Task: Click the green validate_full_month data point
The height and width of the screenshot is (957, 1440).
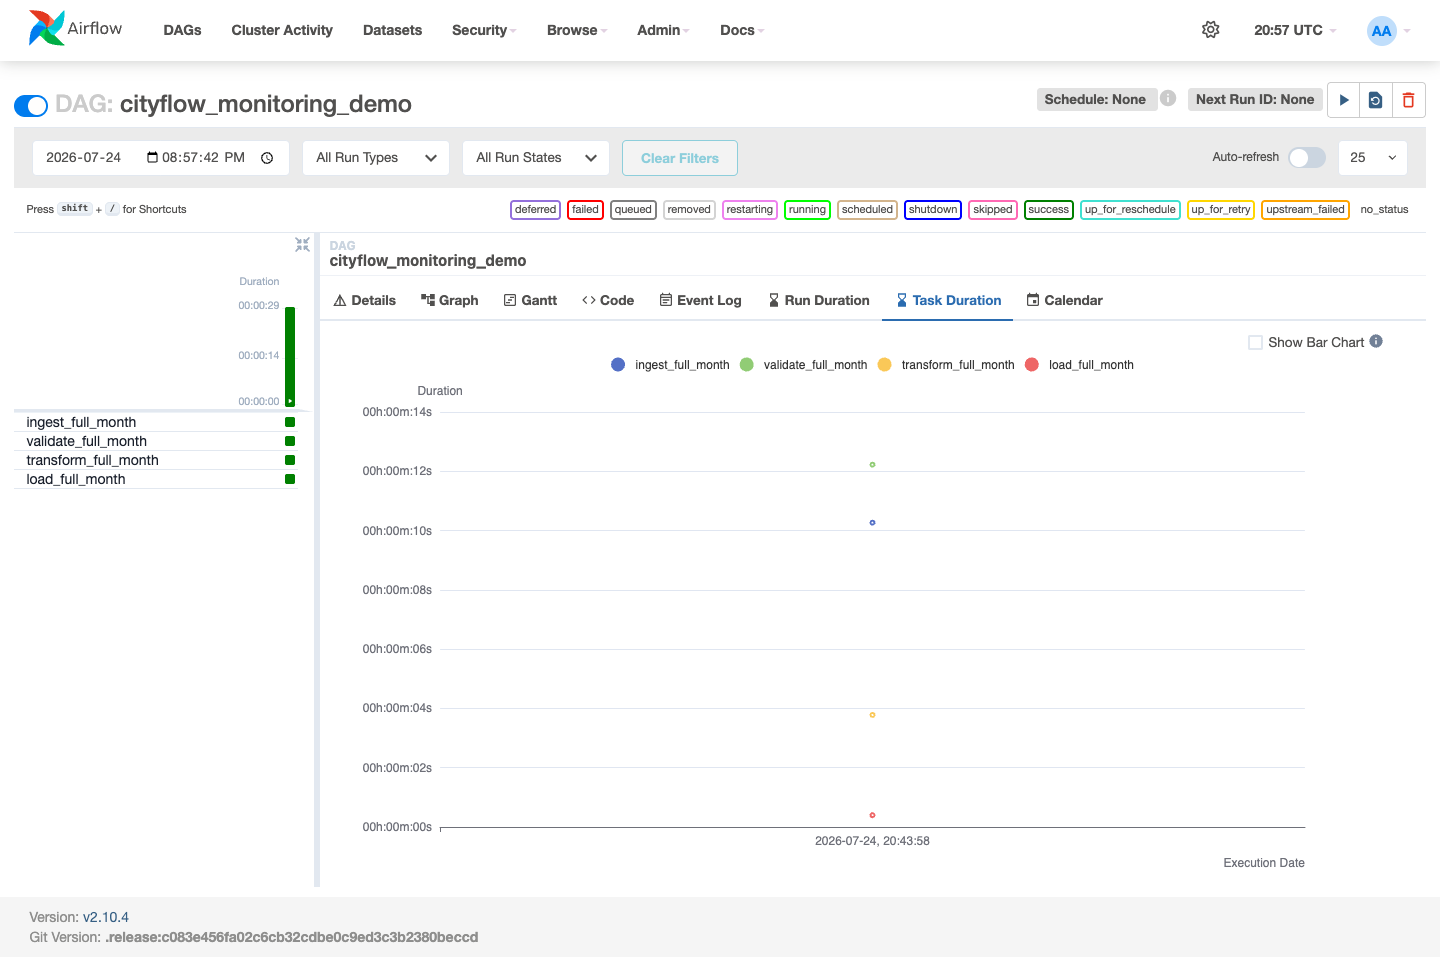Action: coord(872,465)
